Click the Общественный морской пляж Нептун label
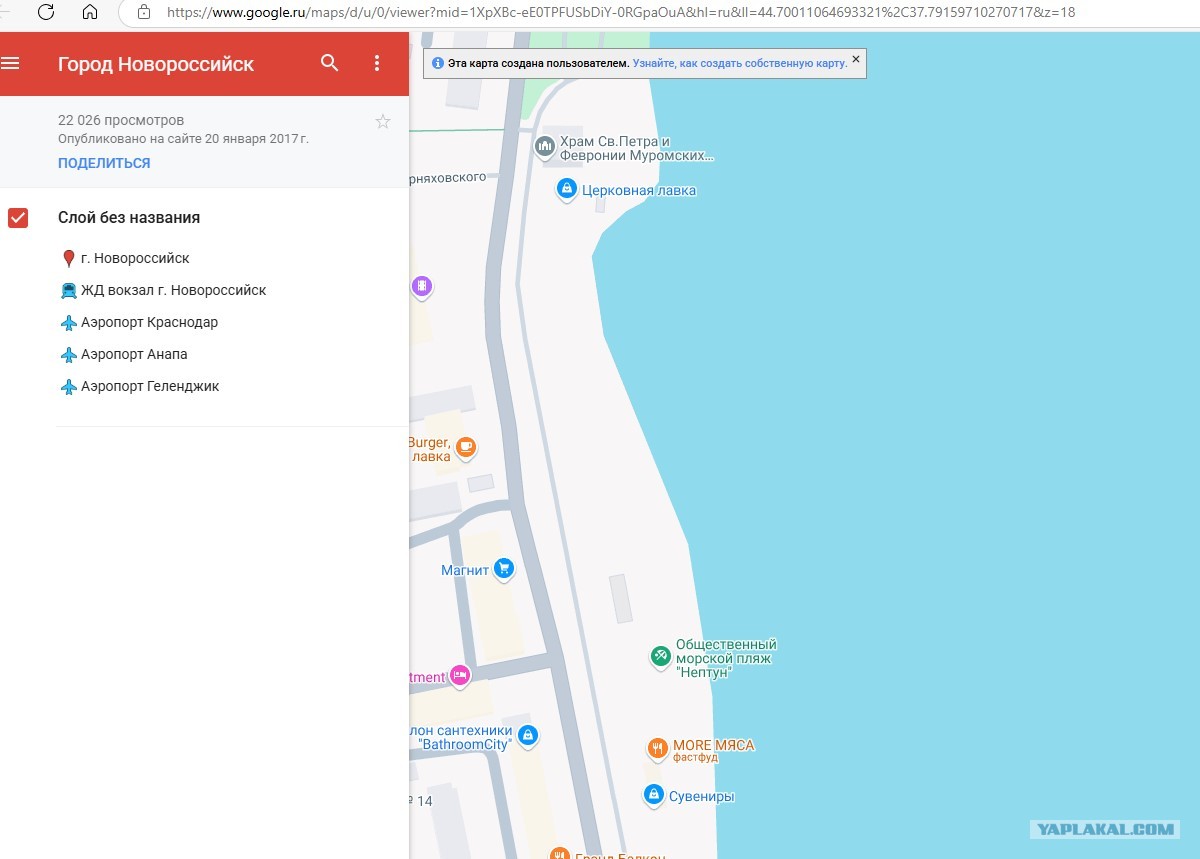 [726, 658]
